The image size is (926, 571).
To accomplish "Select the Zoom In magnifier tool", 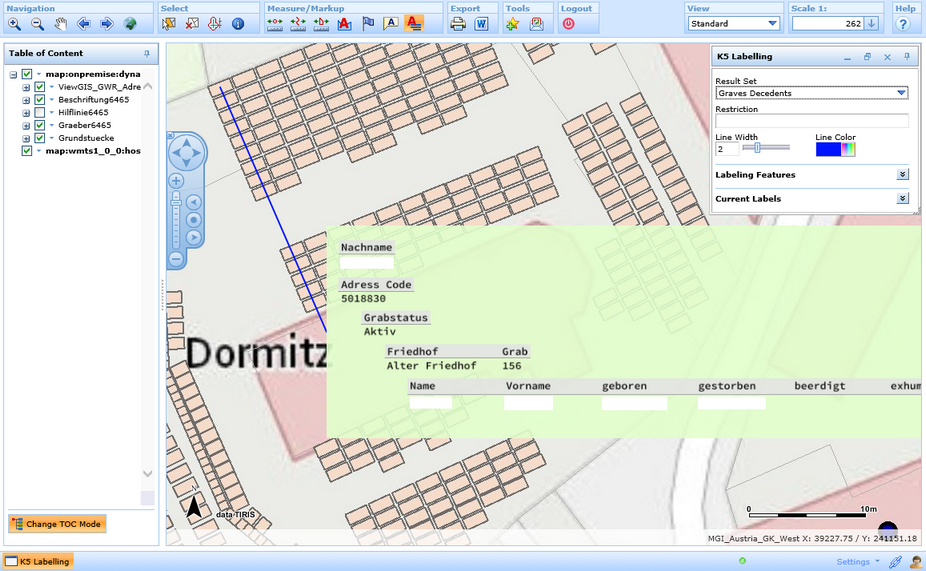I will click(14, 24).
